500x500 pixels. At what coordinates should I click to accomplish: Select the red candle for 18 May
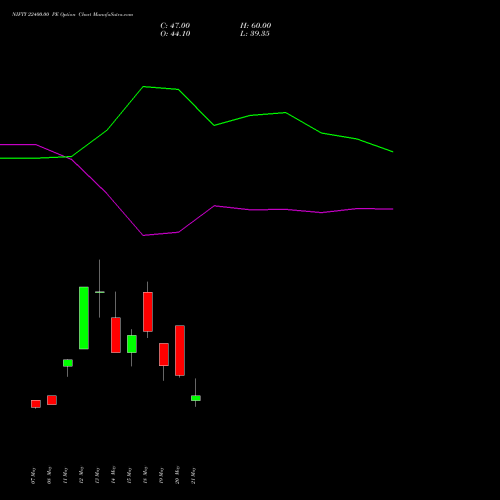148,312
